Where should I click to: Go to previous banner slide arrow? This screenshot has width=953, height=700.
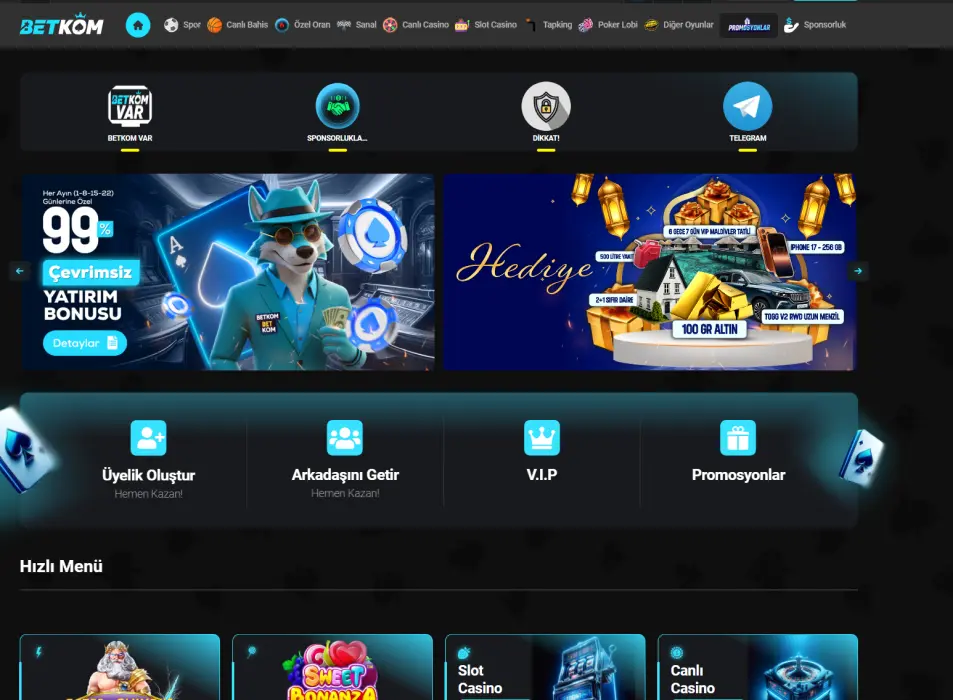point(18,271)
